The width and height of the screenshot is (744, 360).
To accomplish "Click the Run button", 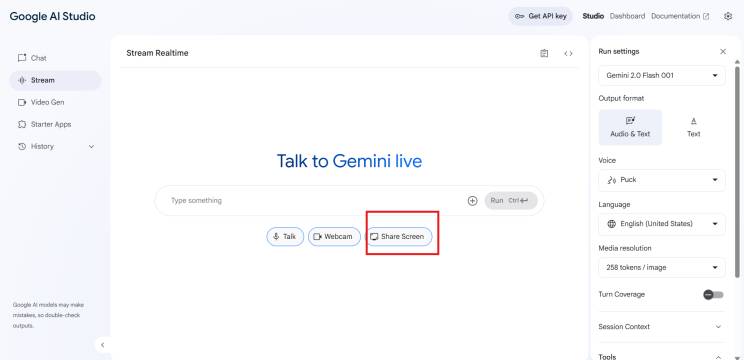I will (511, 201).
